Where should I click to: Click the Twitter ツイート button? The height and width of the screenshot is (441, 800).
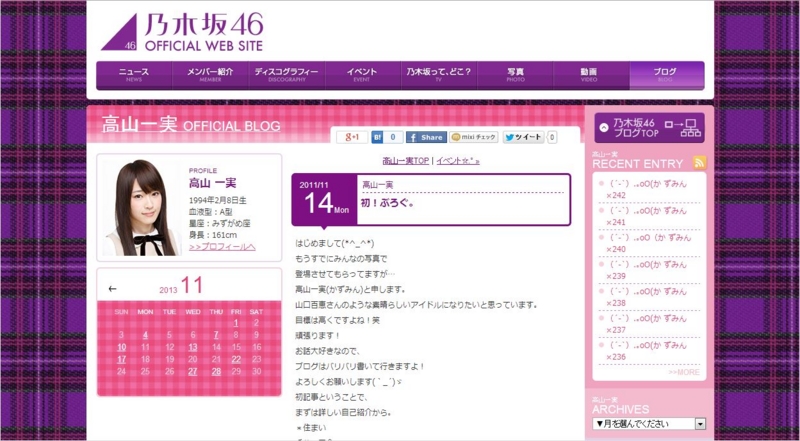point(523,137)
